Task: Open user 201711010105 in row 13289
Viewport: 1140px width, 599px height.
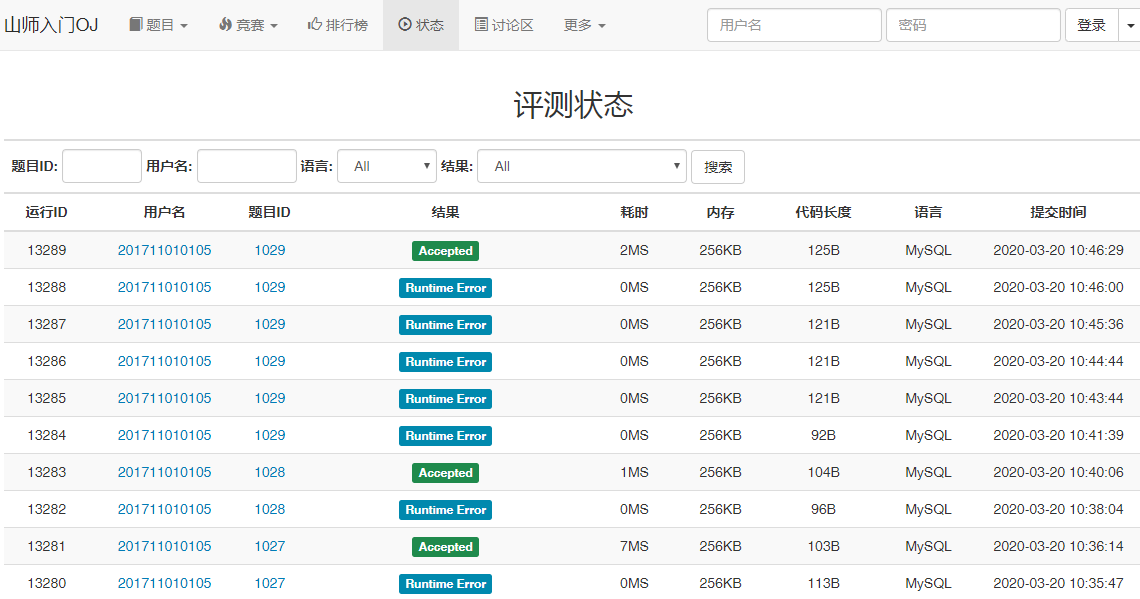Action: [164, 250]
